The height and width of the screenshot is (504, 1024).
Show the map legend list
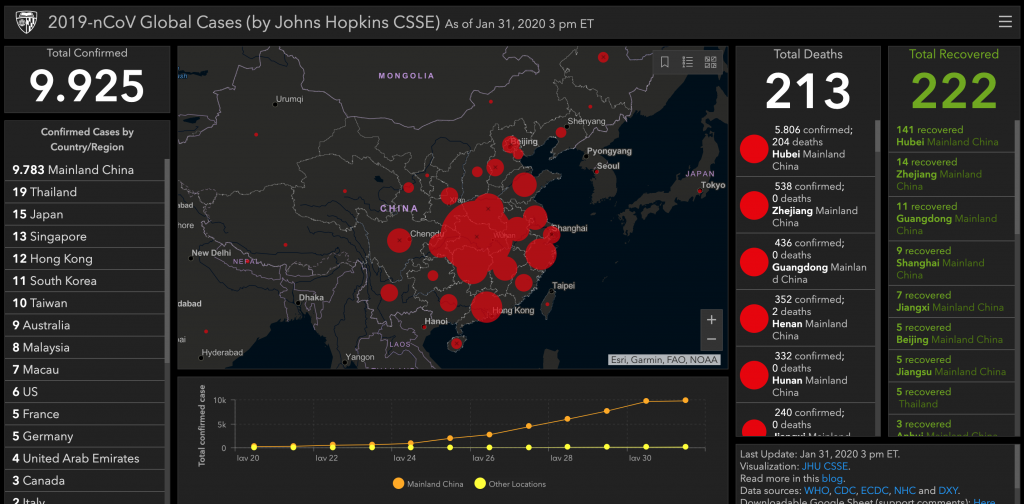pyautogui.click(x=688, y=62)
